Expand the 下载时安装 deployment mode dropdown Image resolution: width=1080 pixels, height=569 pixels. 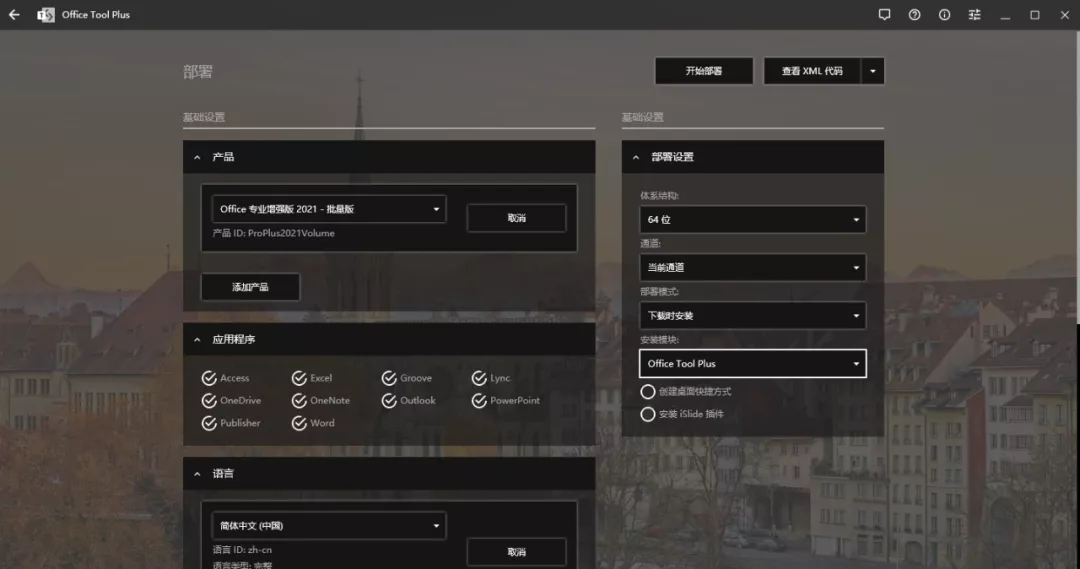pyautogui.click(x=752, y=316)
